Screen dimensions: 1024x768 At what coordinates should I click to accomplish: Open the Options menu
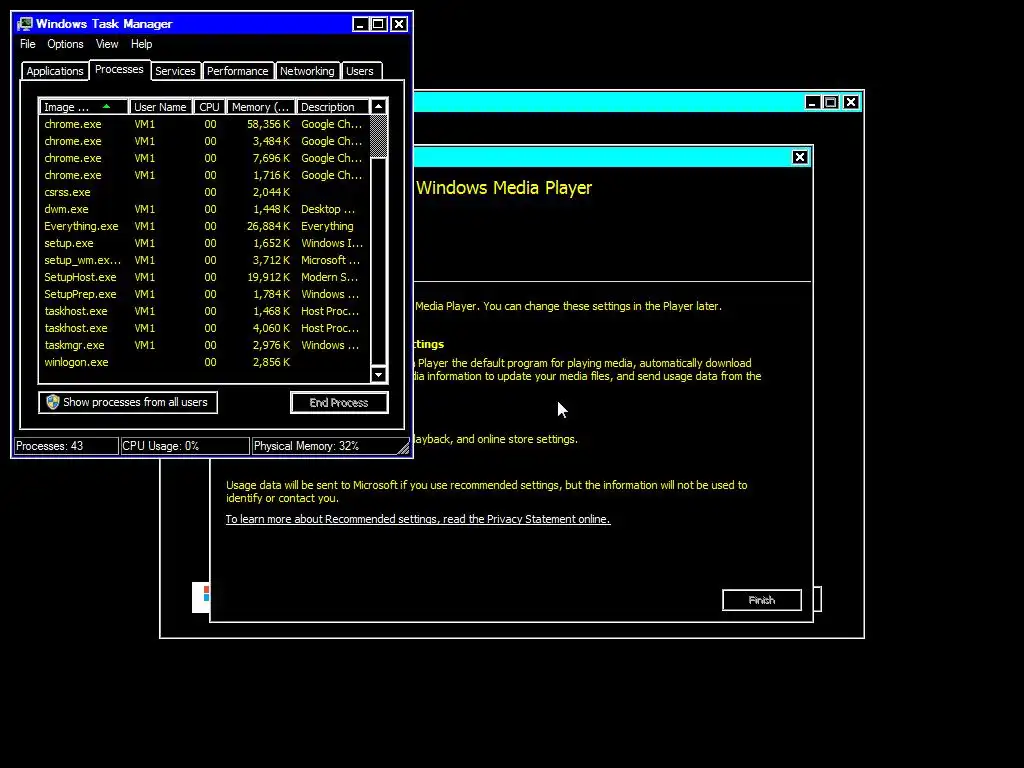[65, 44]
